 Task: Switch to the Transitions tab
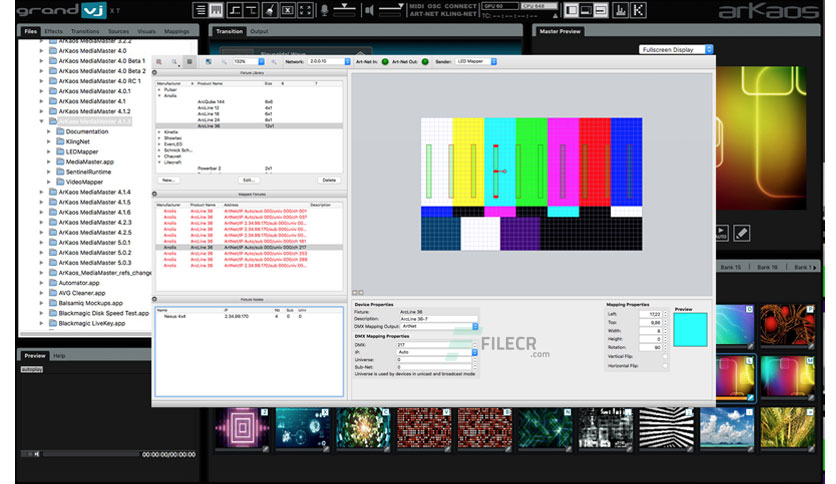coord(85,31)
